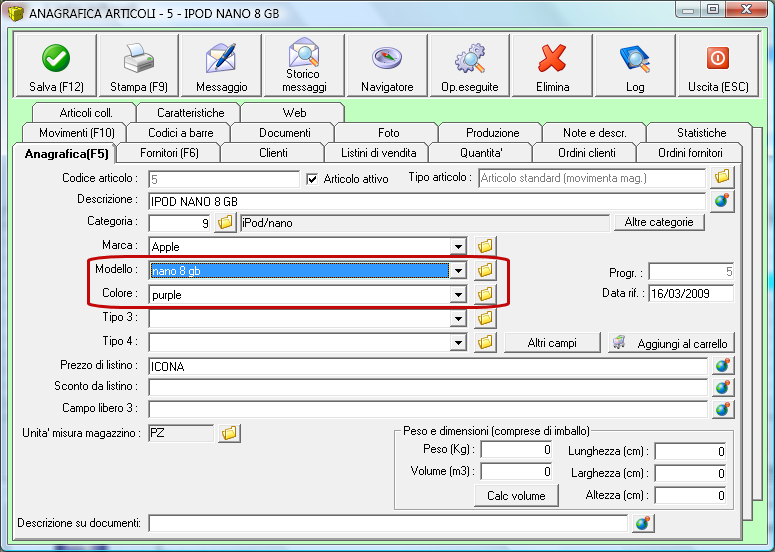This screenshot has height=552, width=775.
Task: Open folder icon beside Modello dropdown
Action: [485, 270]
